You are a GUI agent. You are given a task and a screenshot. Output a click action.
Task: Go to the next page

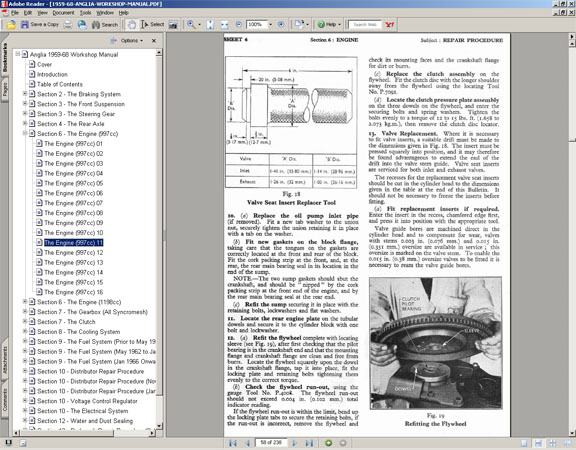coord(294,443)
